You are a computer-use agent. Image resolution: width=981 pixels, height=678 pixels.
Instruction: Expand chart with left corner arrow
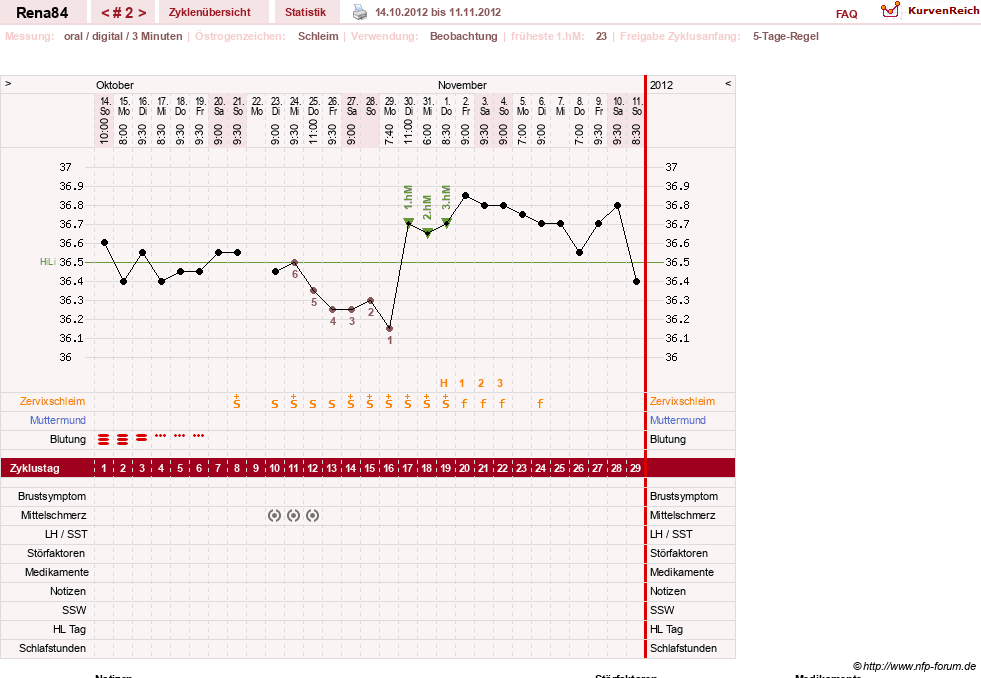pyautogui.click(x=8, y=83)
